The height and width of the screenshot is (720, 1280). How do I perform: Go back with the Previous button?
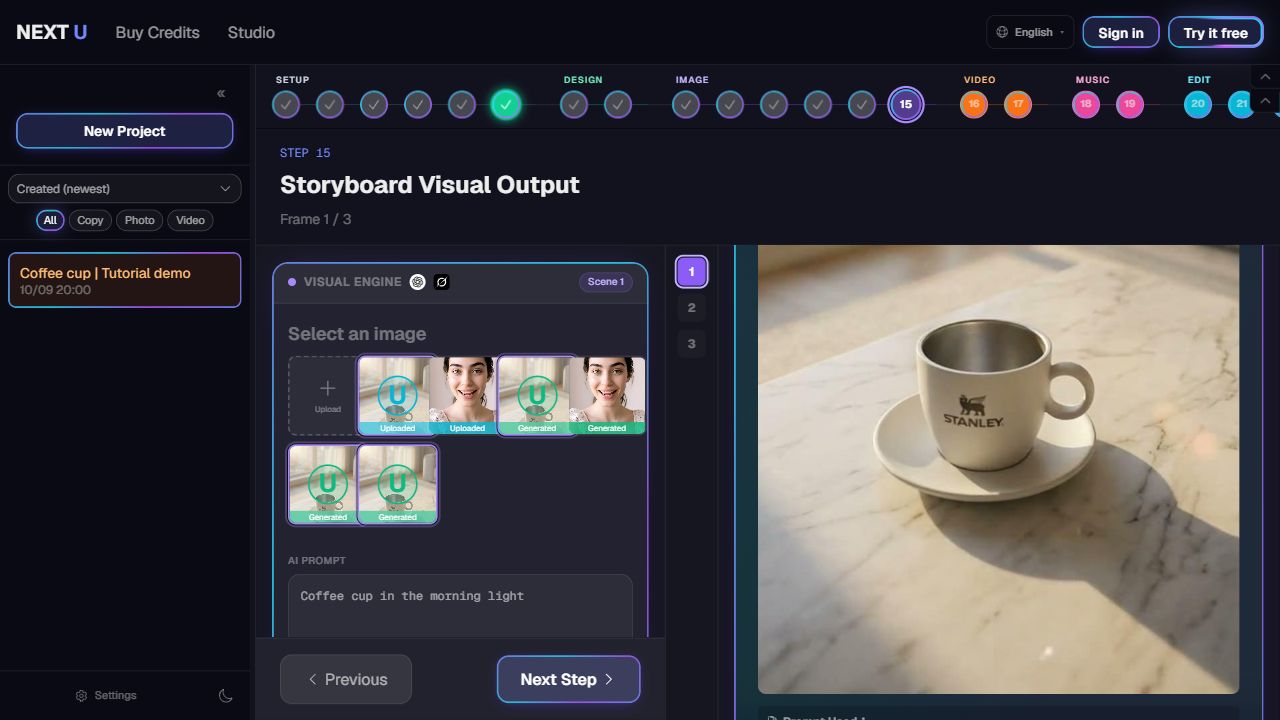coord(346,679)
